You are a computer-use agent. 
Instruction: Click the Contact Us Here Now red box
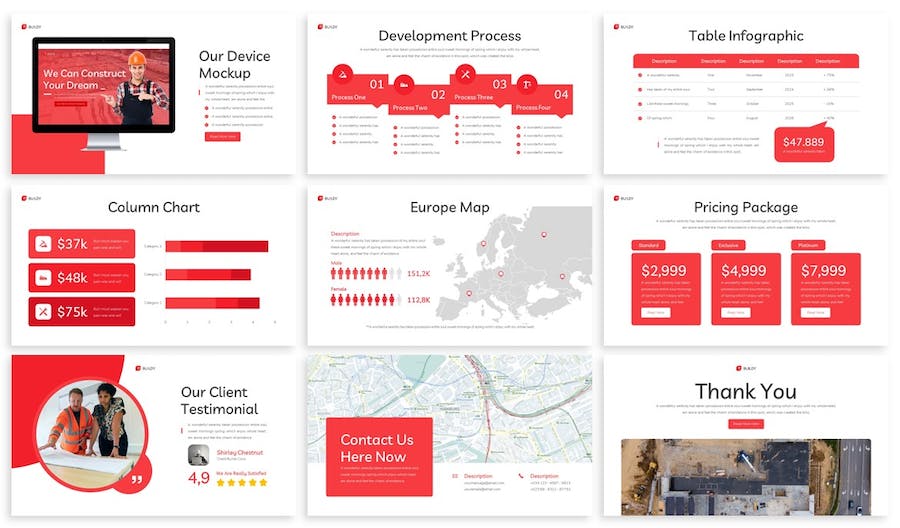point(379,456)
